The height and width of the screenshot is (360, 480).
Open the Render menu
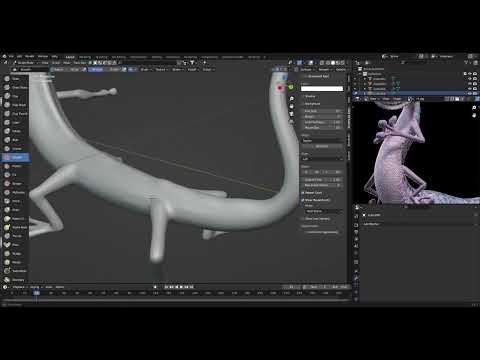point(30,56)
